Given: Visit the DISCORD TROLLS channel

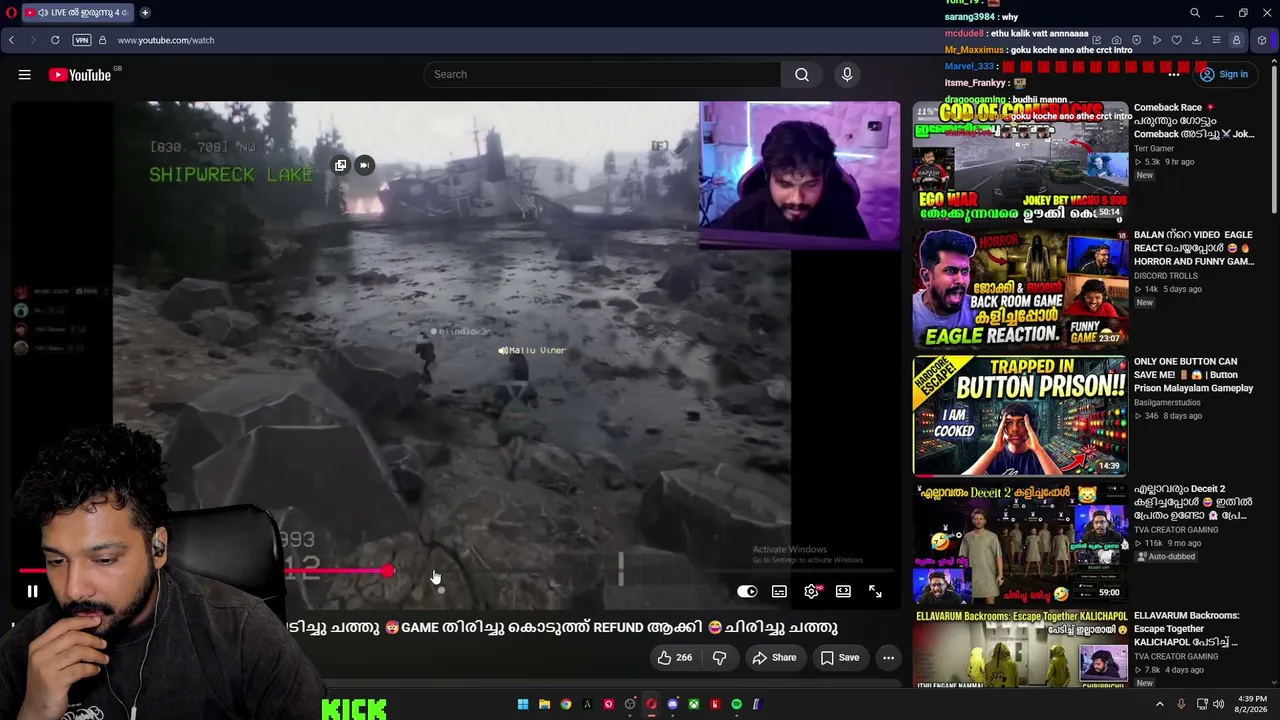Looking at the screenshot, I should [x=1166, y=276].
